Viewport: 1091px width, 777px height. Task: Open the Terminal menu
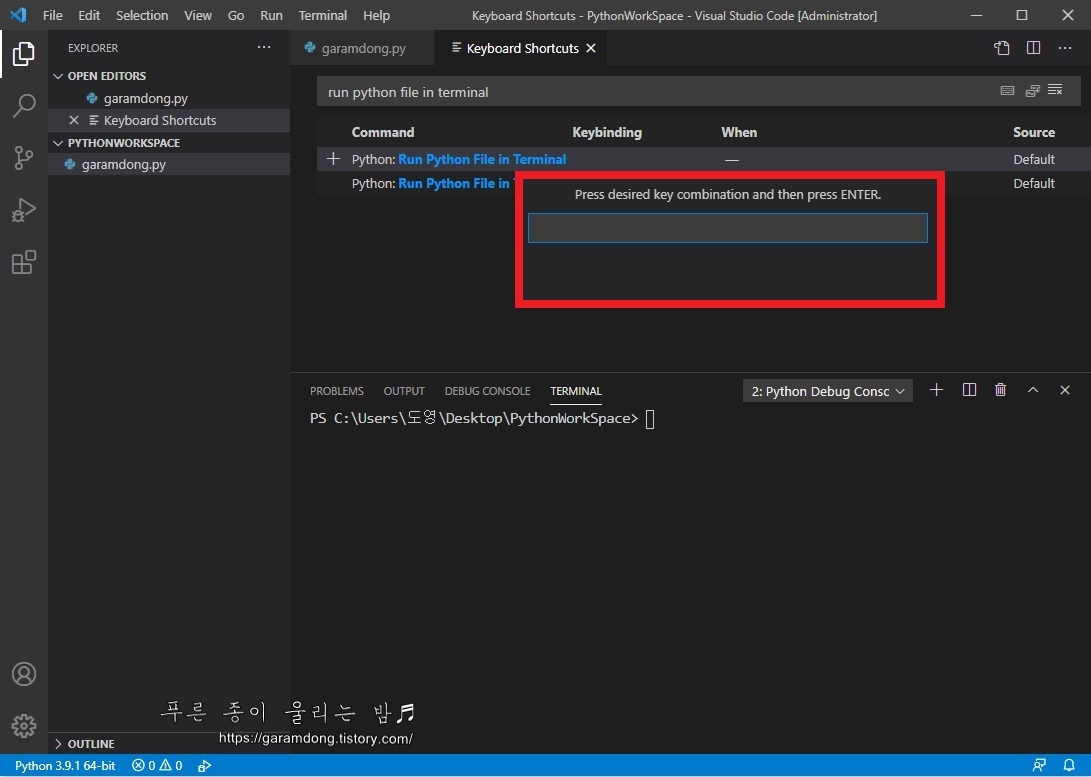tap(323, 15)
